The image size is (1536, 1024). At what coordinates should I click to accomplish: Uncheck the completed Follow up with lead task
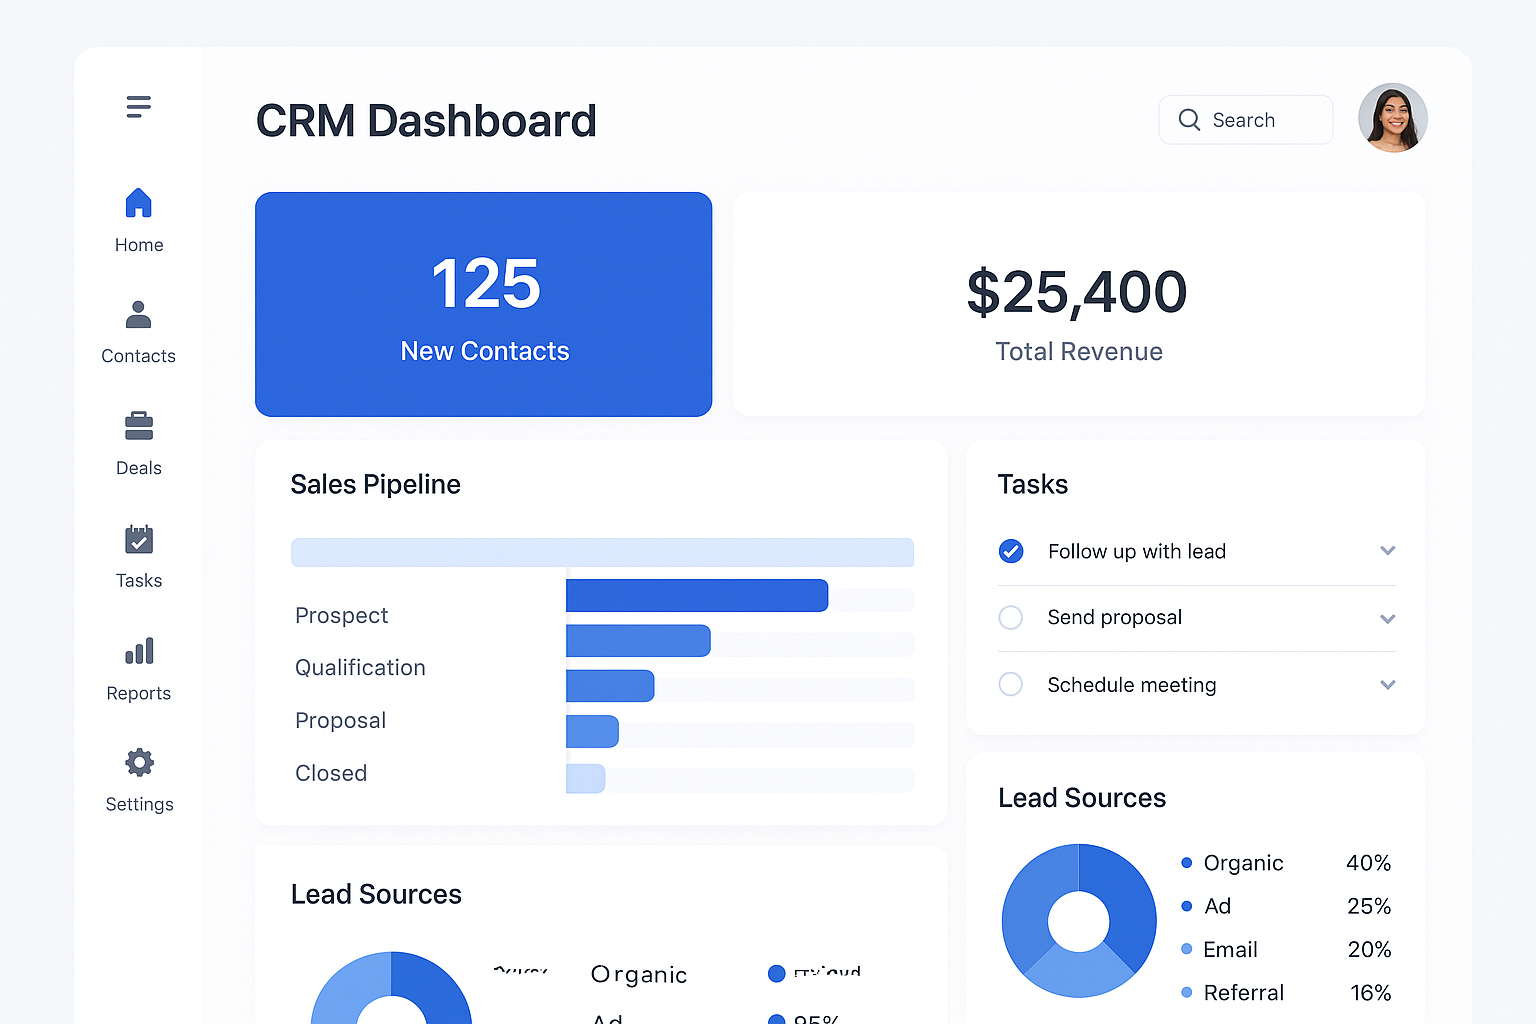point(1010,551)
